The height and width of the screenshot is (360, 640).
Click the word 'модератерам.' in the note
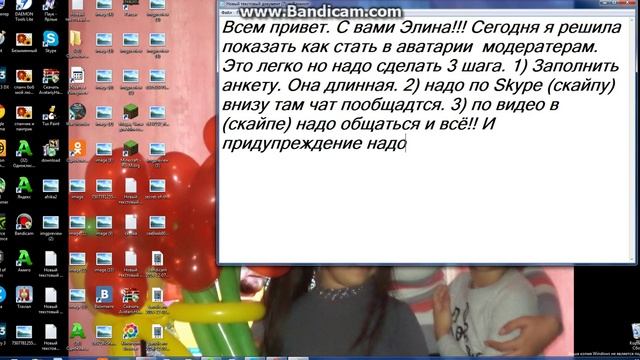tap(540, 47)
